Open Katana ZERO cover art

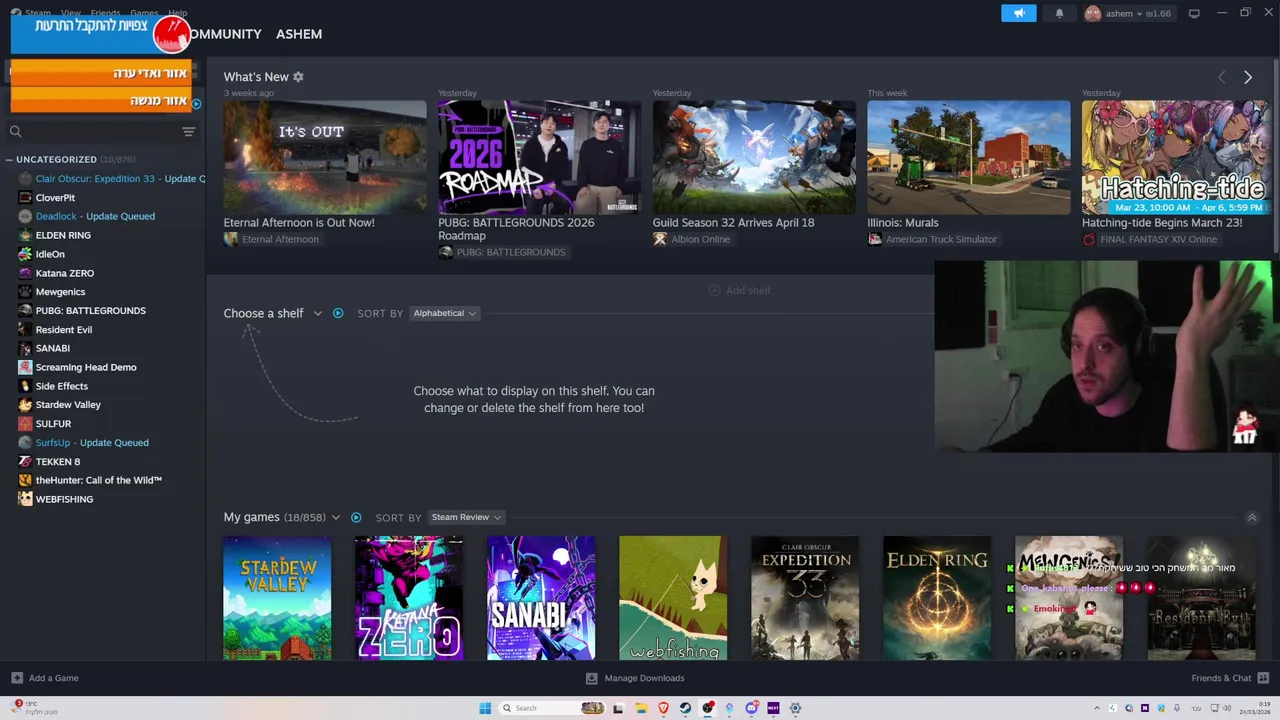(409, 598)
